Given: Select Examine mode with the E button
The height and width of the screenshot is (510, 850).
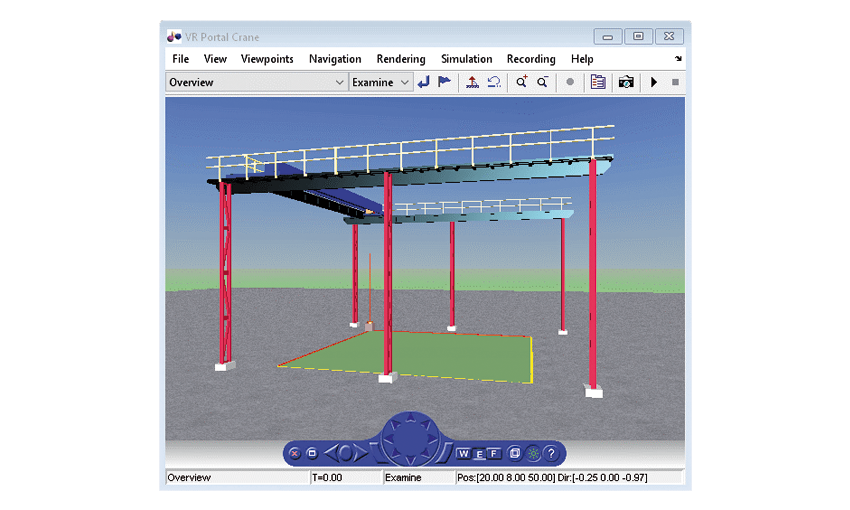Looking at the screenshot, I should point(479,455).
